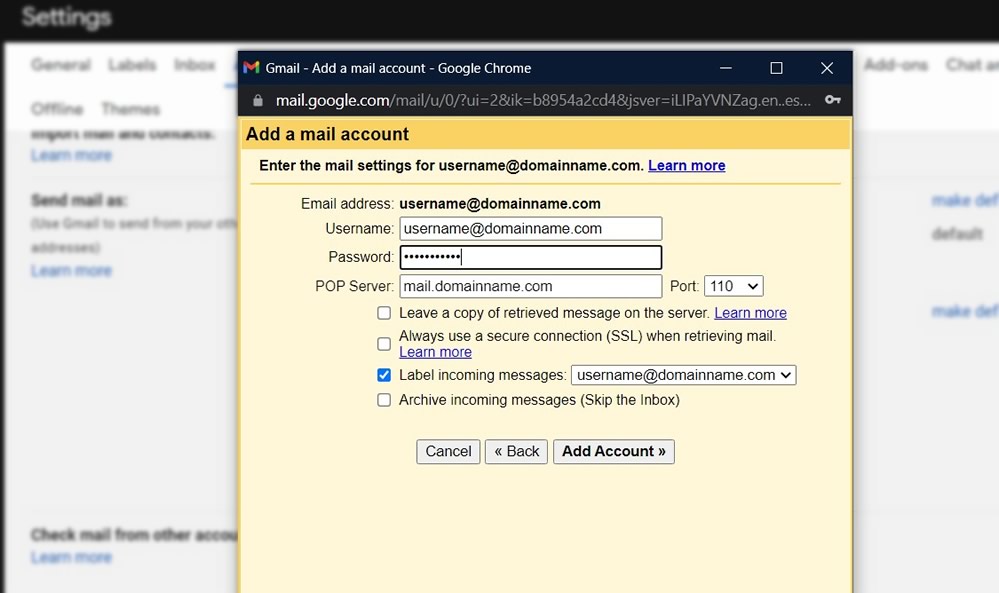Viewport: 999px width, 593px height.
Task: Open Learn more link after leave a copy option
Action: (751, 313)
